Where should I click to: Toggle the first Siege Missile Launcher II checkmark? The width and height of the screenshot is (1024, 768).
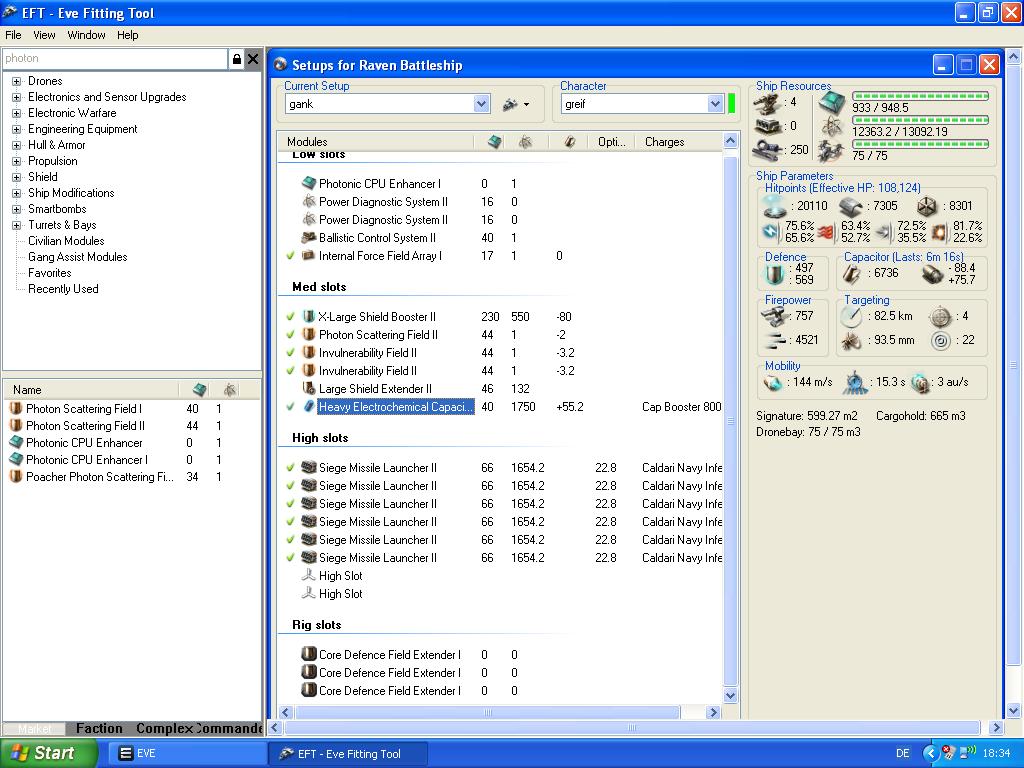click(290, 468)
